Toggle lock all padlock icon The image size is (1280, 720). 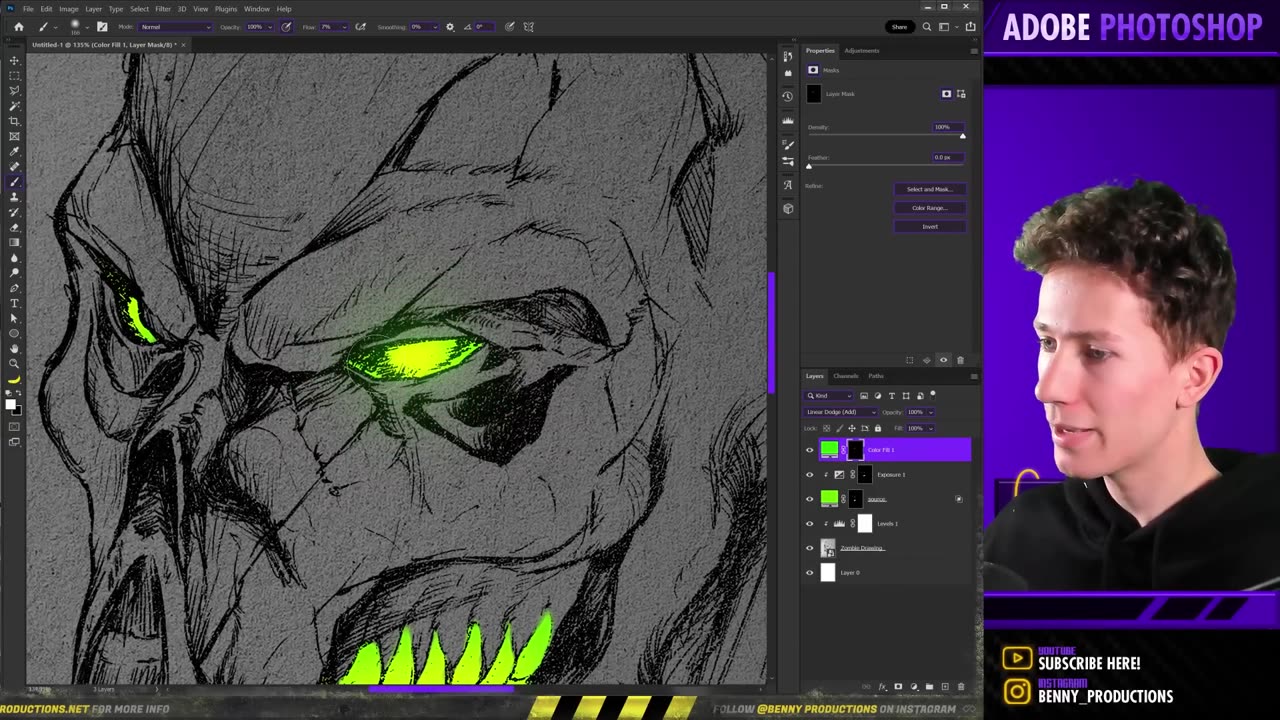coord(878,428)
